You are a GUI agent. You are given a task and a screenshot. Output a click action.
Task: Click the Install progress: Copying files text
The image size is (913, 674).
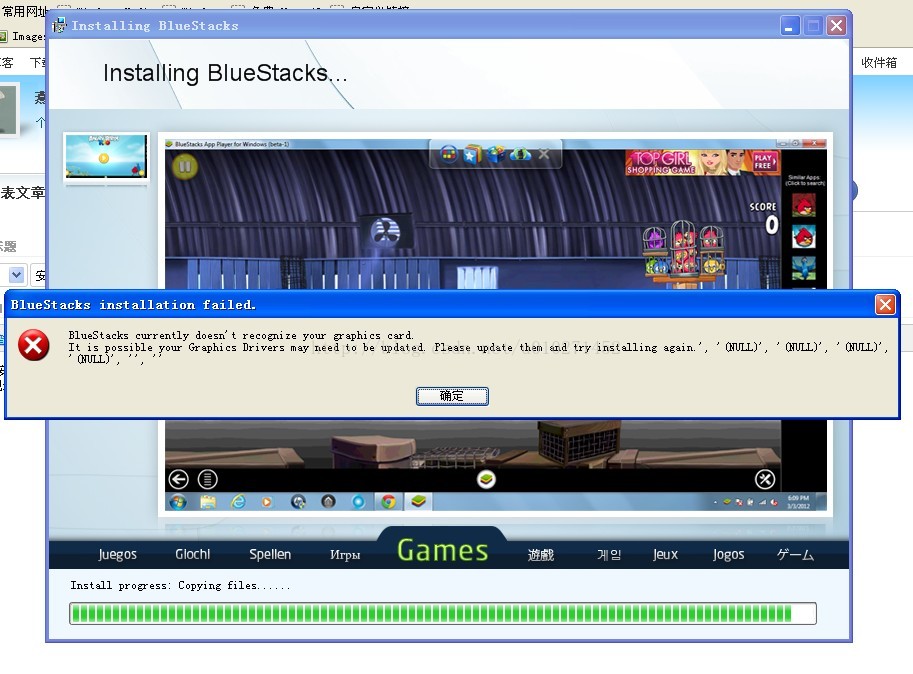coord(180,586)
